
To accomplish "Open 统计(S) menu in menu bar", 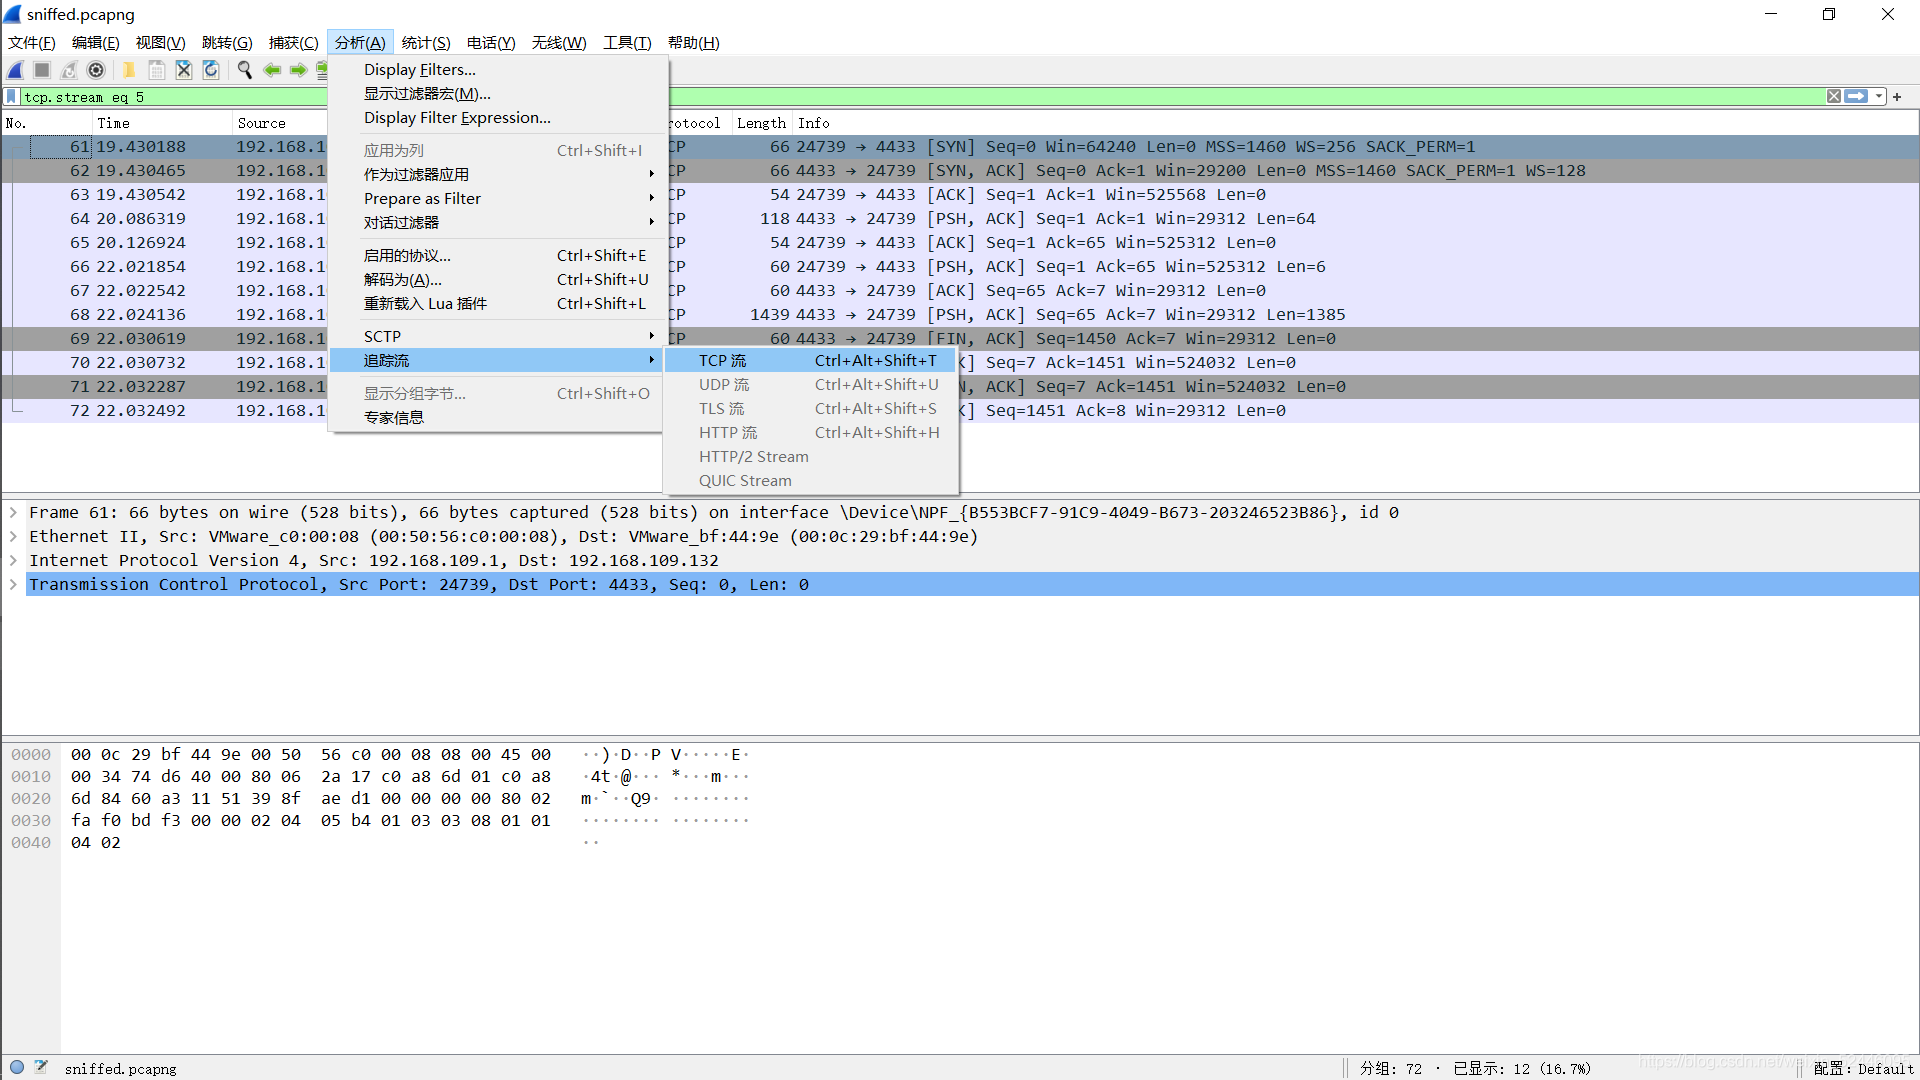I will pyautogui.click(x=425, y=43).
